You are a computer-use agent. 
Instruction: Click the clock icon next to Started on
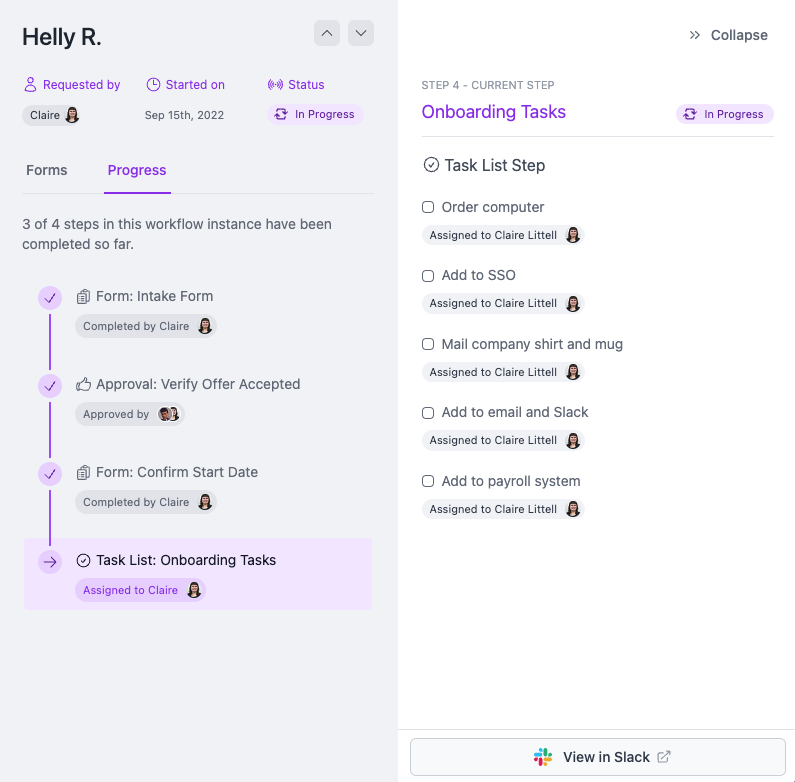coord(153,85)
